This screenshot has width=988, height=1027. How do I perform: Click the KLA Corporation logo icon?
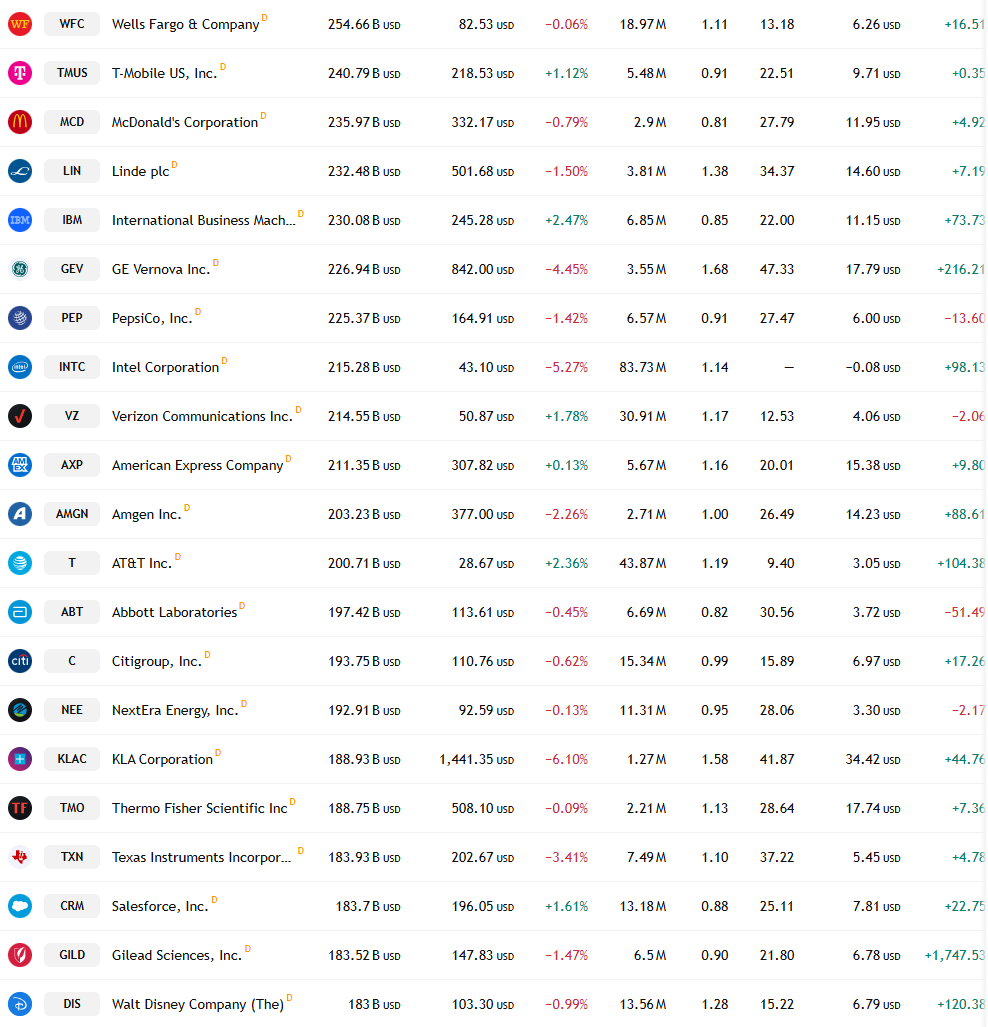(x=20, y=759)
